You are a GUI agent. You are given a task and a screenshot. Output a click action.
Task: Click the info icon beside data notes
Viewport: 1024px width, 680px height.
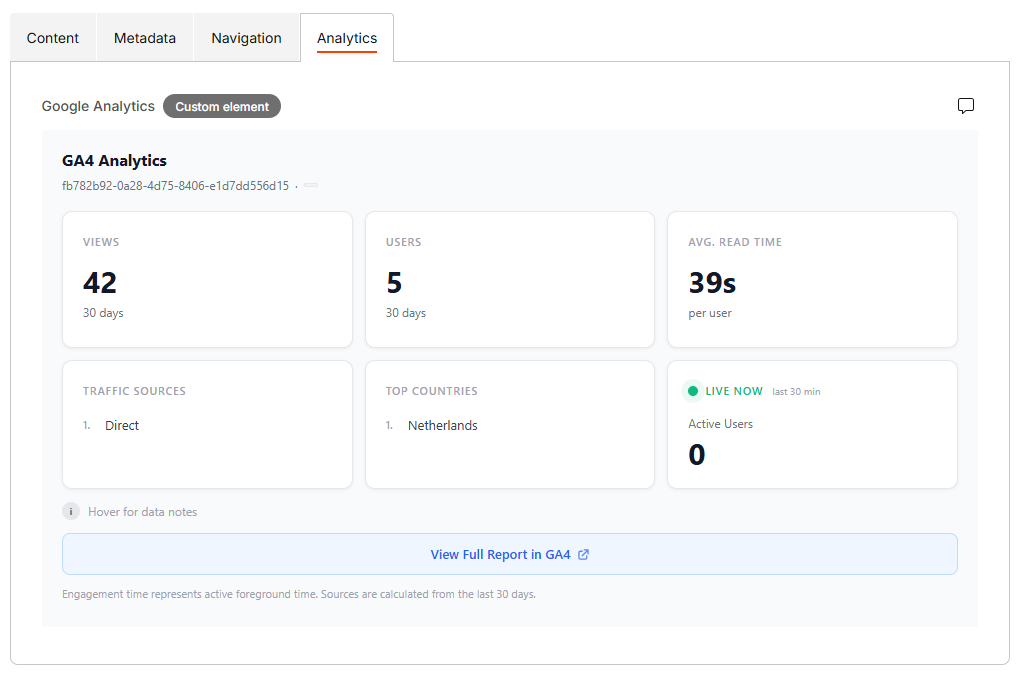[x=71, y=512]
